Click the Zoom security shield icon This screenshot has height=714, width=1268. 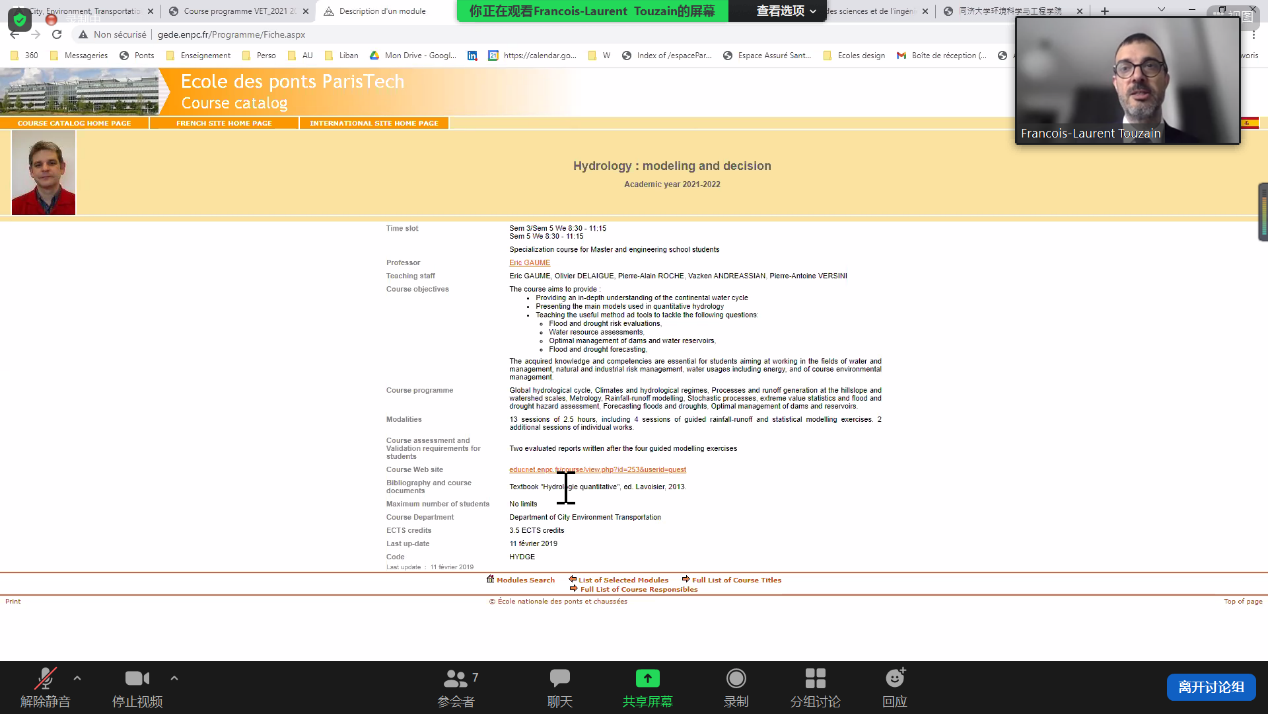(20, 20)
